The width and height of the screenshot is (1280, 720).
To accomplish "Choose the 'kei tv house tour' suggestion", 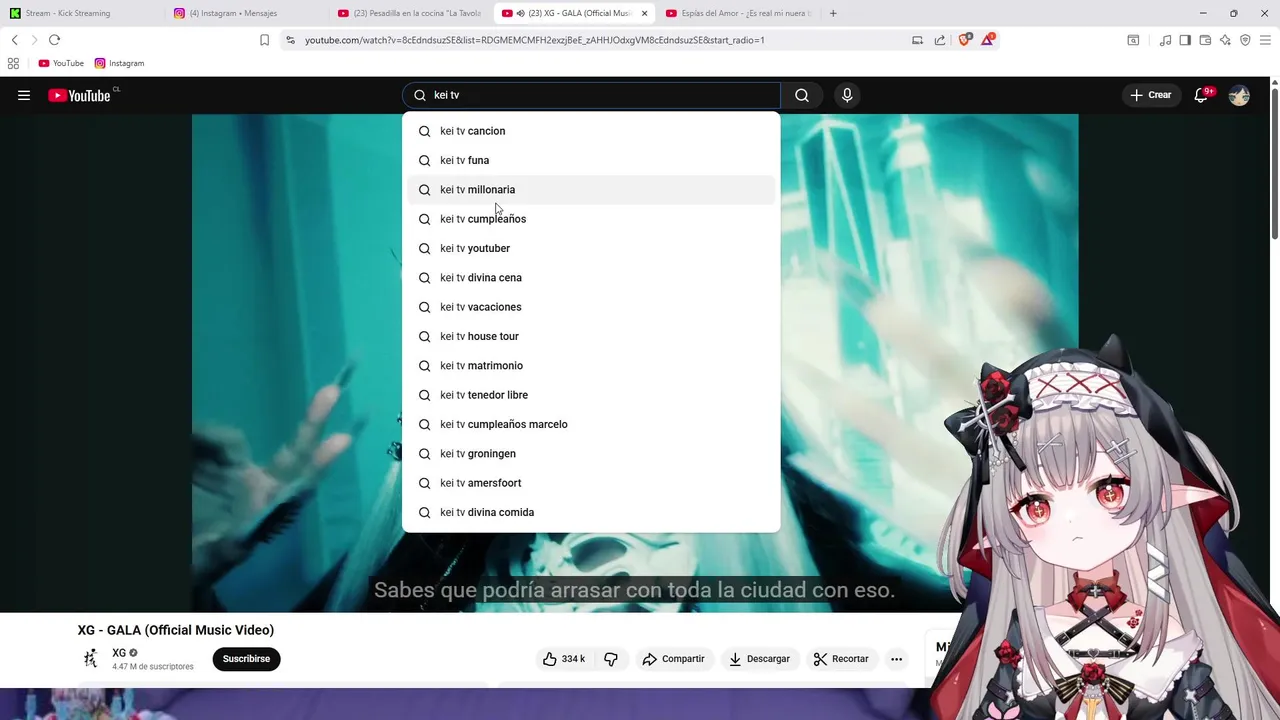I will pos(591,336).
